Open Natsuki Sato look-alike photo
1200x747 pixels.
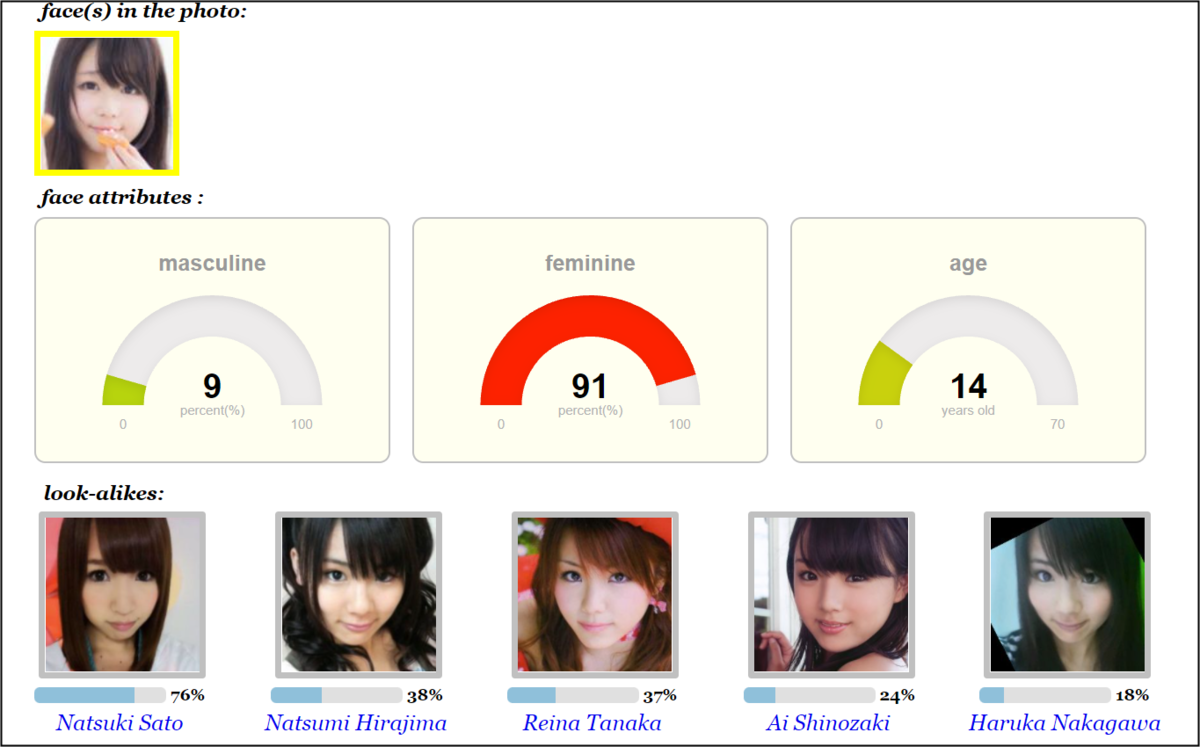click(122, 595)
